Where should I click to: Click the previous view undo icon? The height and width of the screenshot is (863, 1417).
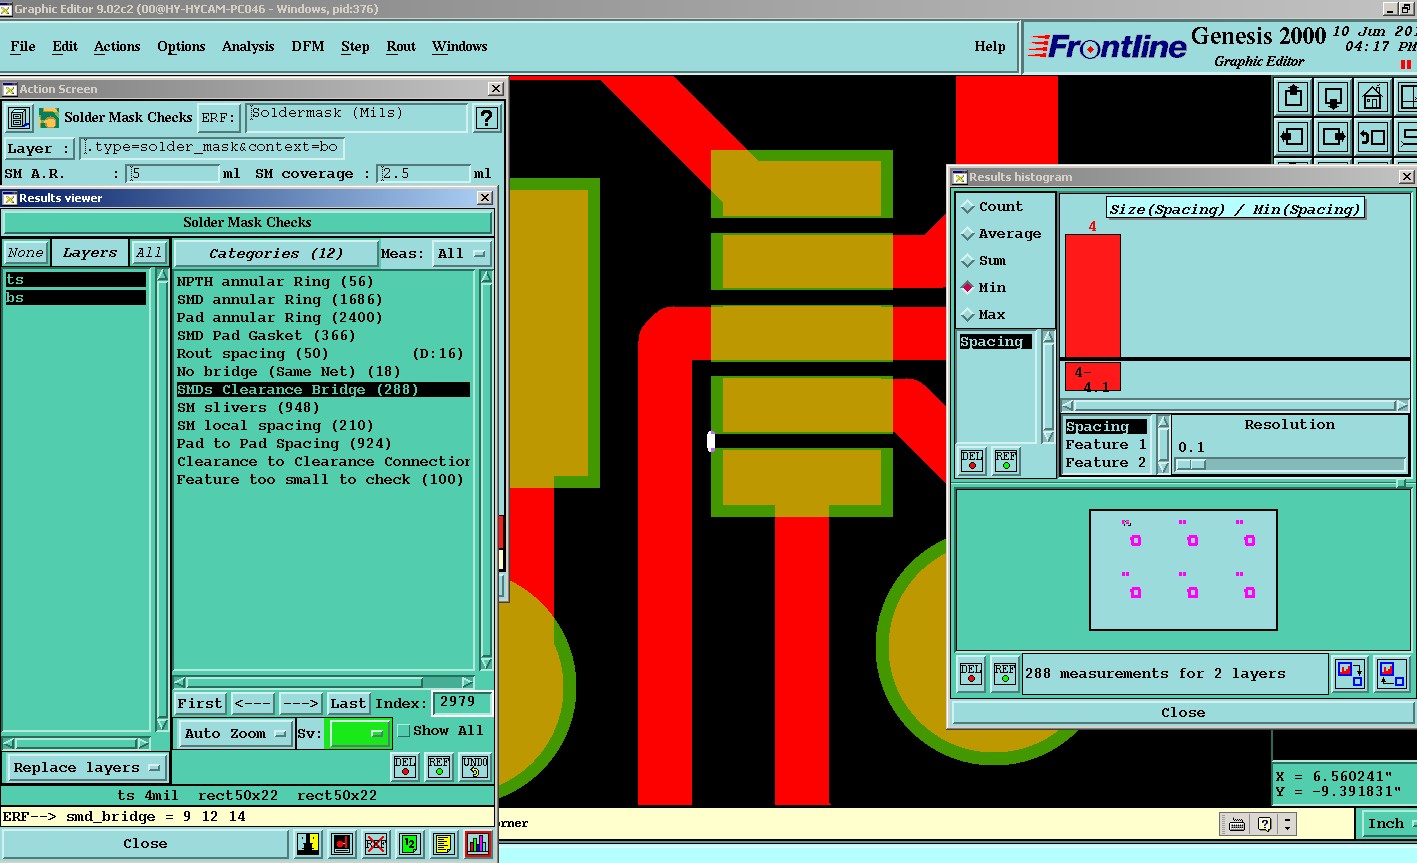1372,137
